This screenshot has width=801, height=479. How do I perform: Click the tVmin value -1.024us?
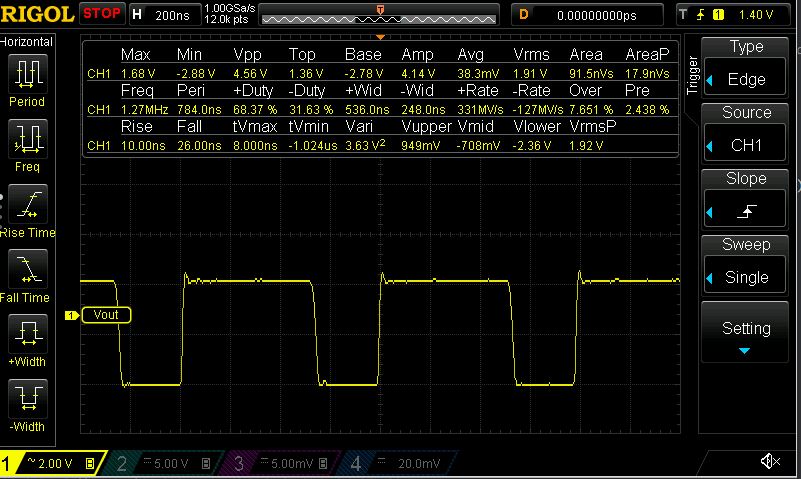coord(313,146)
